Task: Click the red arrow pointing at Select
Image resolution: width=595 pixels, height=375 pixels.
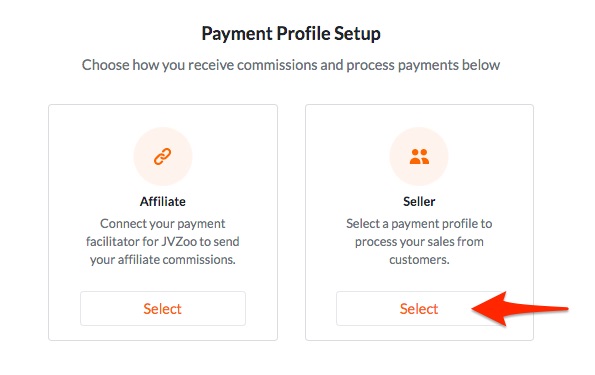Action: click(x=520, y=309)
